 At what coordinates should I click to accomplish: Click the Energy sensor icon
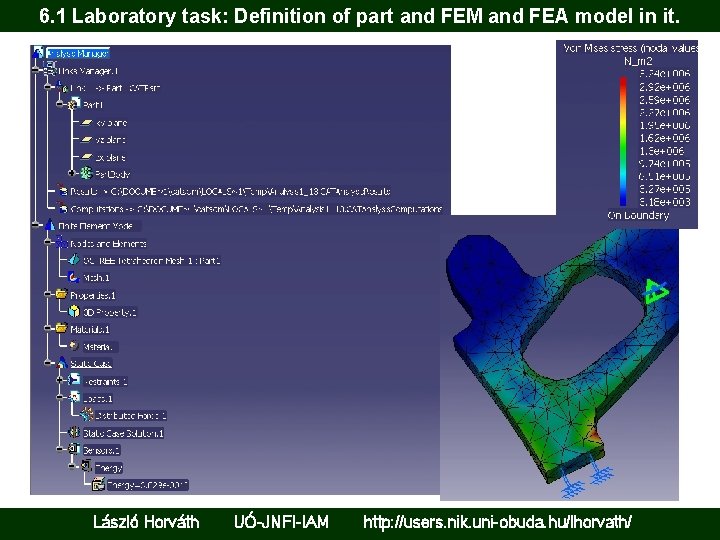86,467
